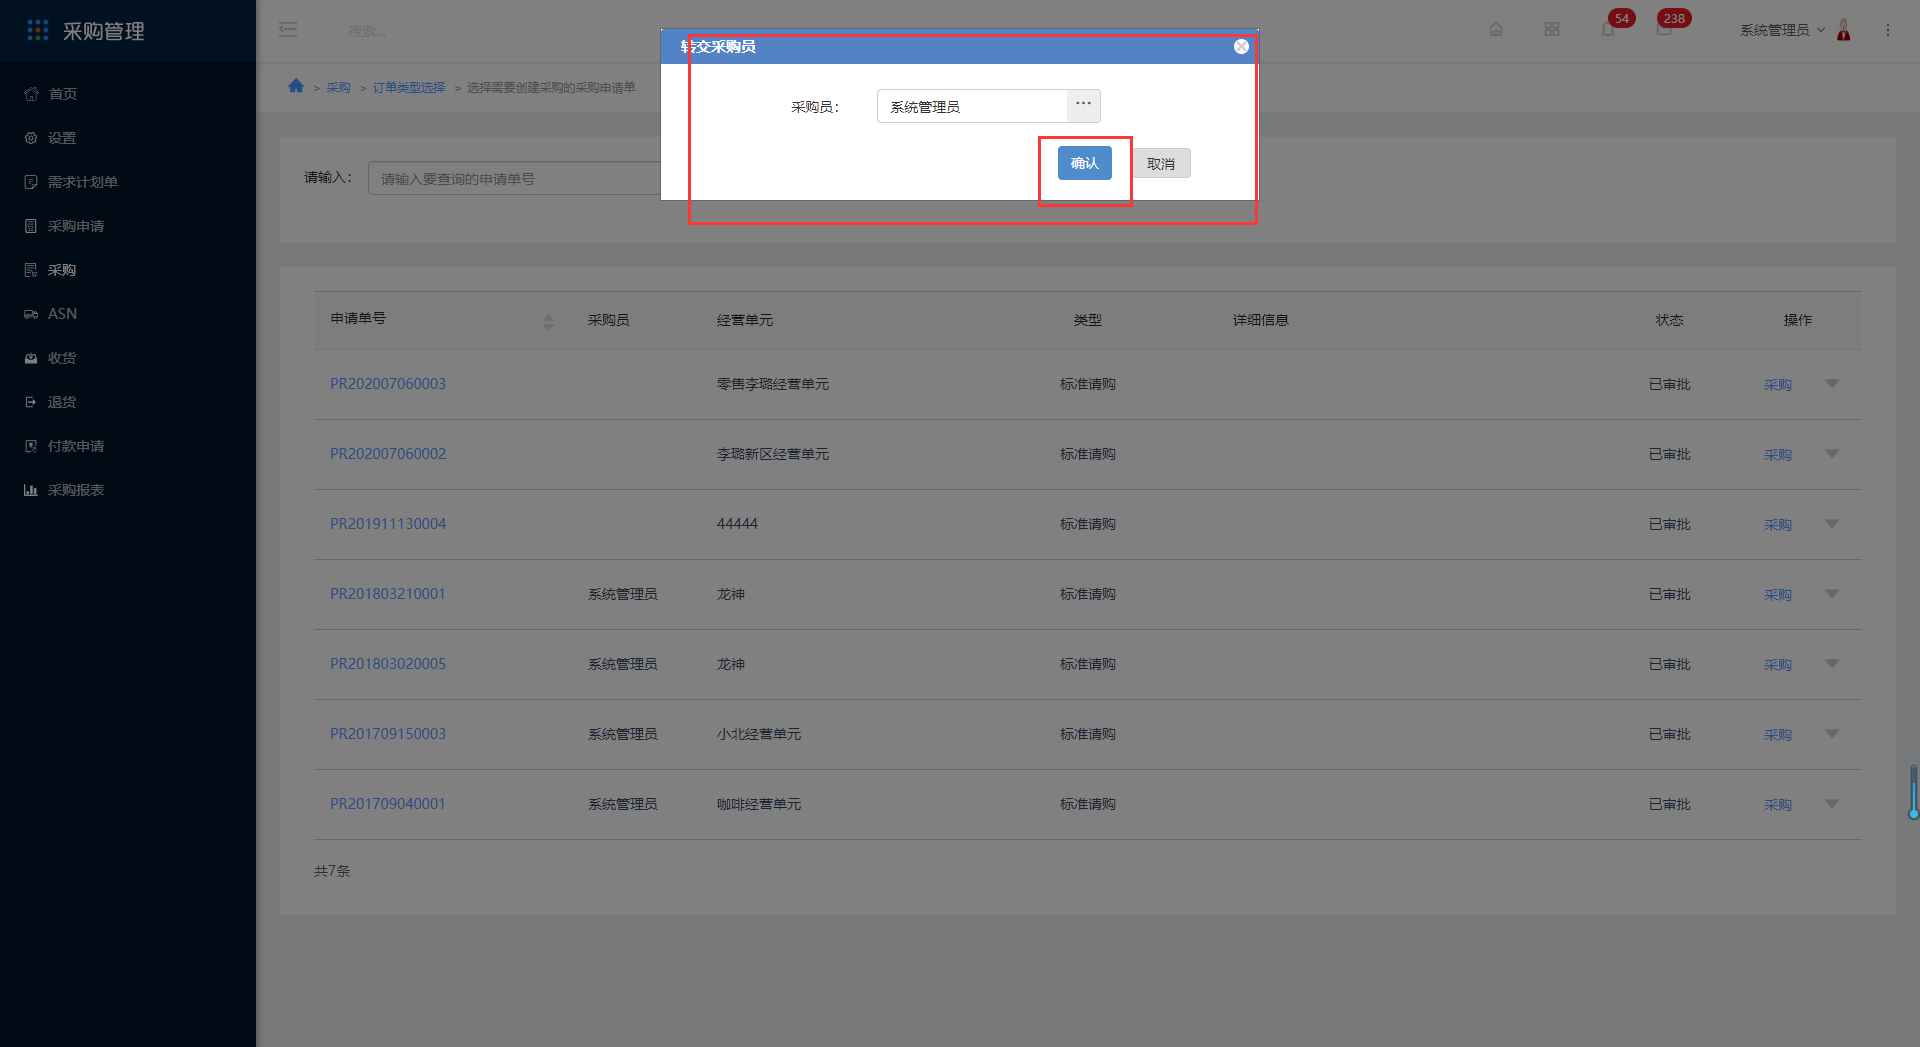Open request PR201803210001
Screen dimensions: 1920x1047
pos(388,594)
